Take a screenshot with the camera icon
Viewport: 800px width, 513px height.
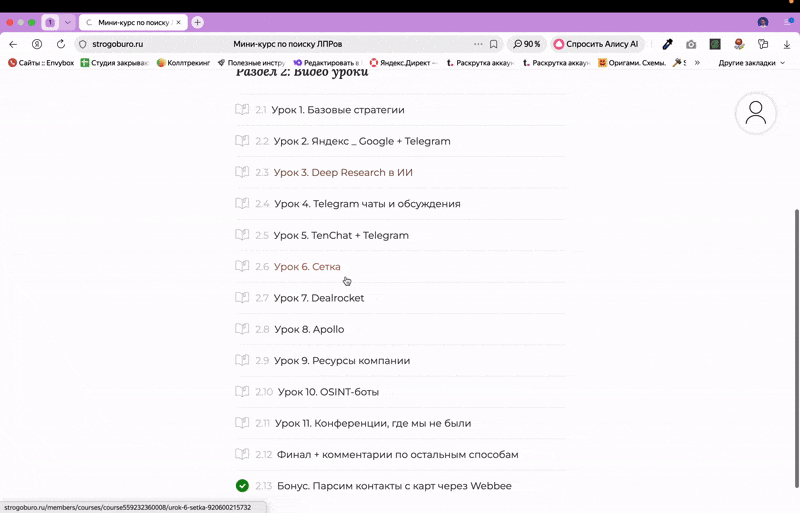pos(691,44)
